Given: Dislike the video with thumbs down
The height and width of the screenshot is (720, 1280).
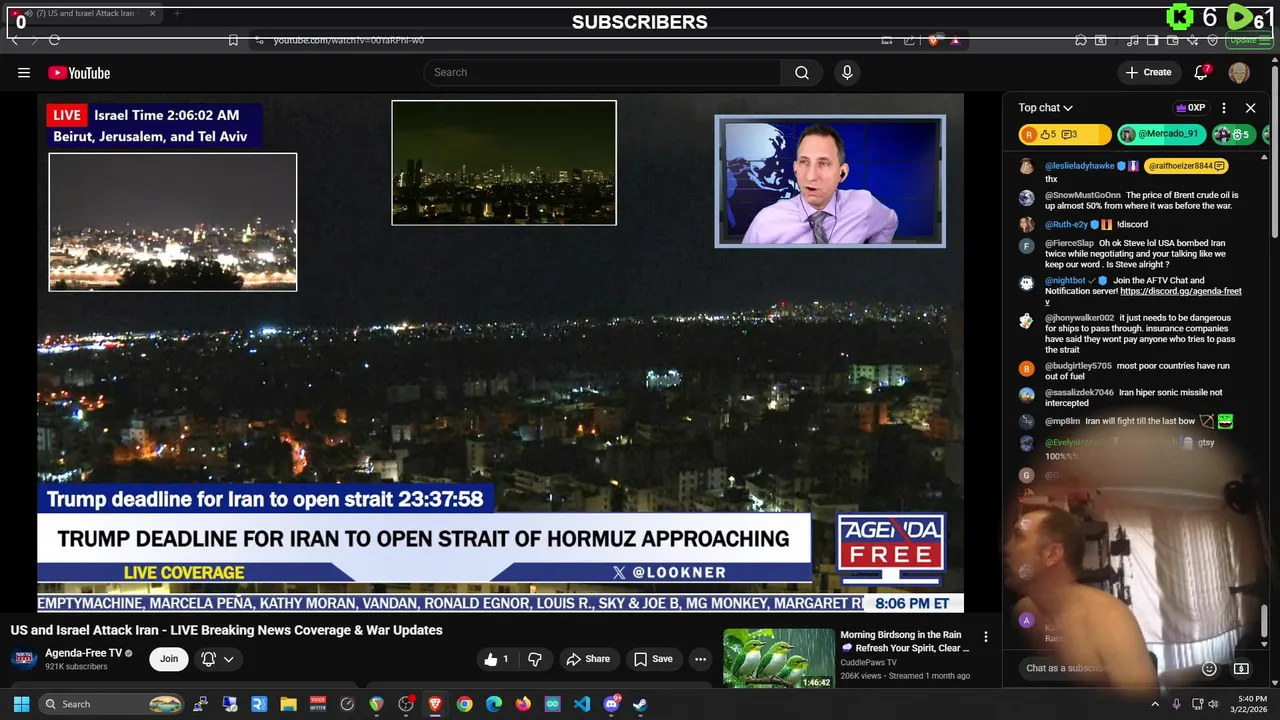Looking at the screenshot, I should tap(535, 659).
